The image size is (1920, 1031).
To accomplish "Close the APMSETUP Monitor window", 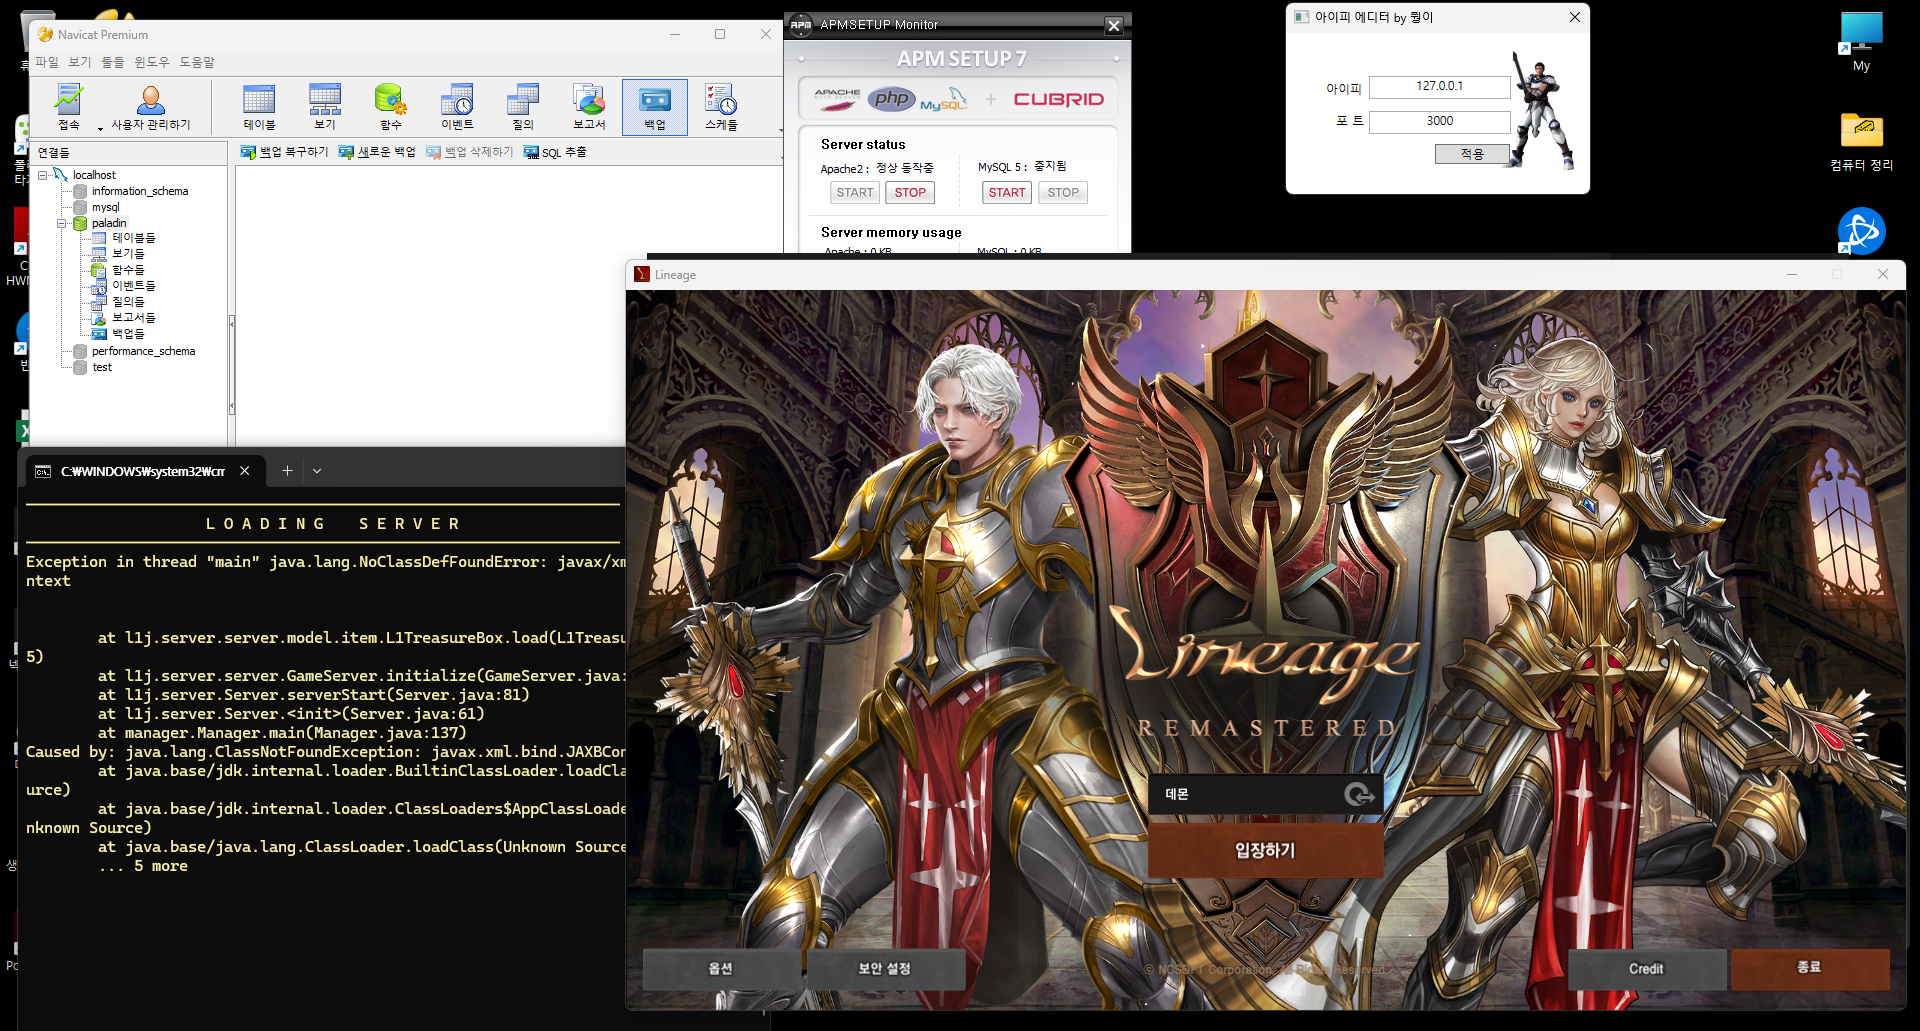I will point(1114,25).
